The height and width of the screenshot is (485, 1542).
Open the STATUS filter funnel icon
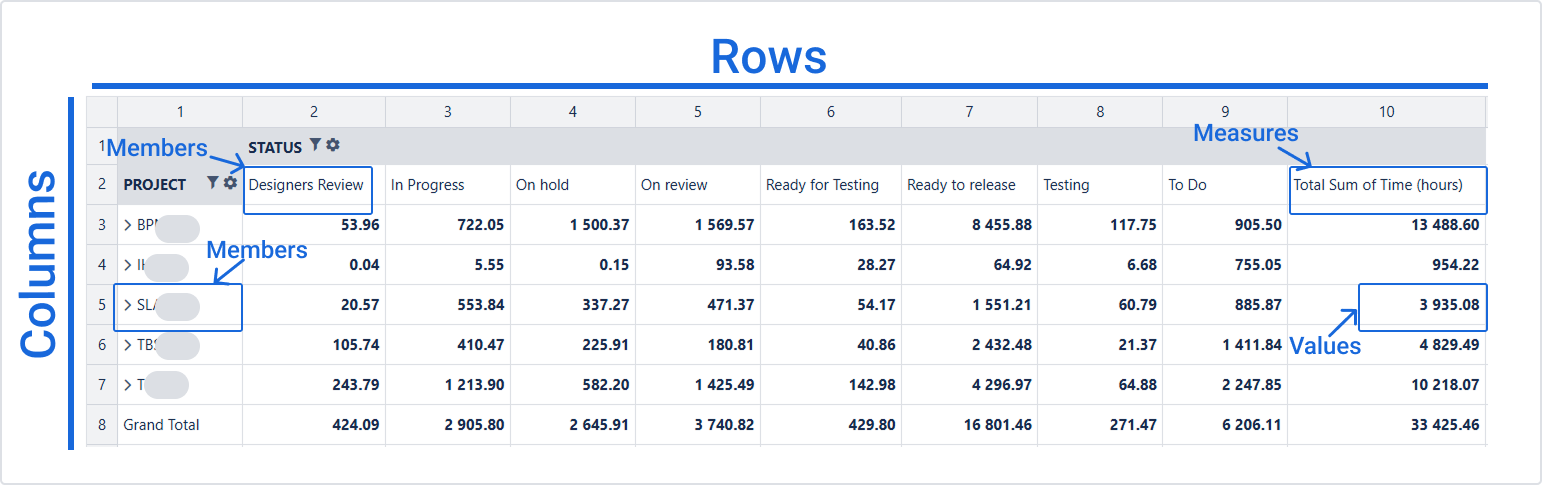[x=315, y=145]
